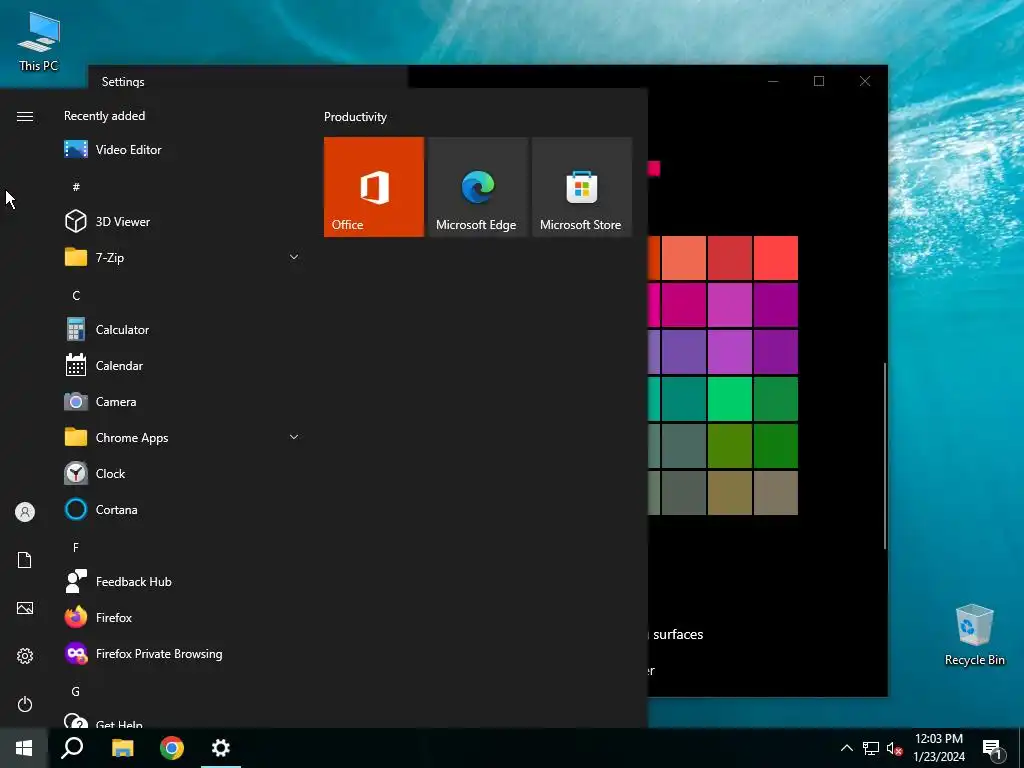Click the muted volume tray icon
The image size is (1024, 768).
(x=895, y=748)
